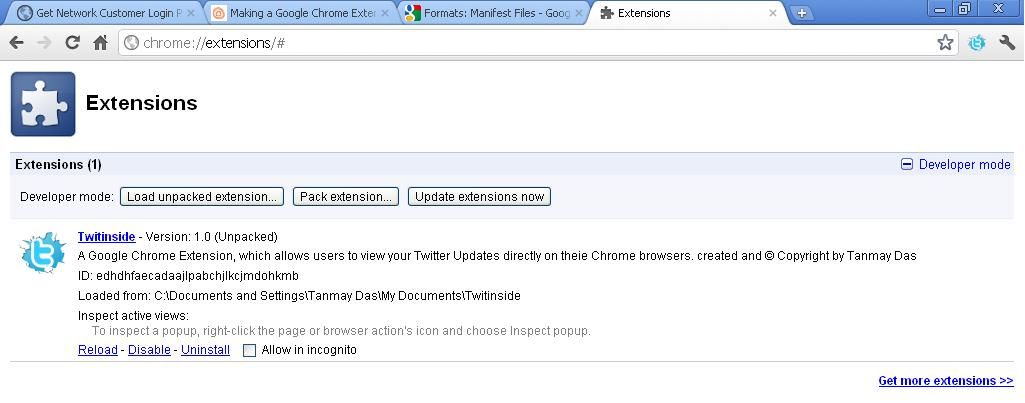Click the Twitinside Twitter bird icon

(x=44, y=253)
